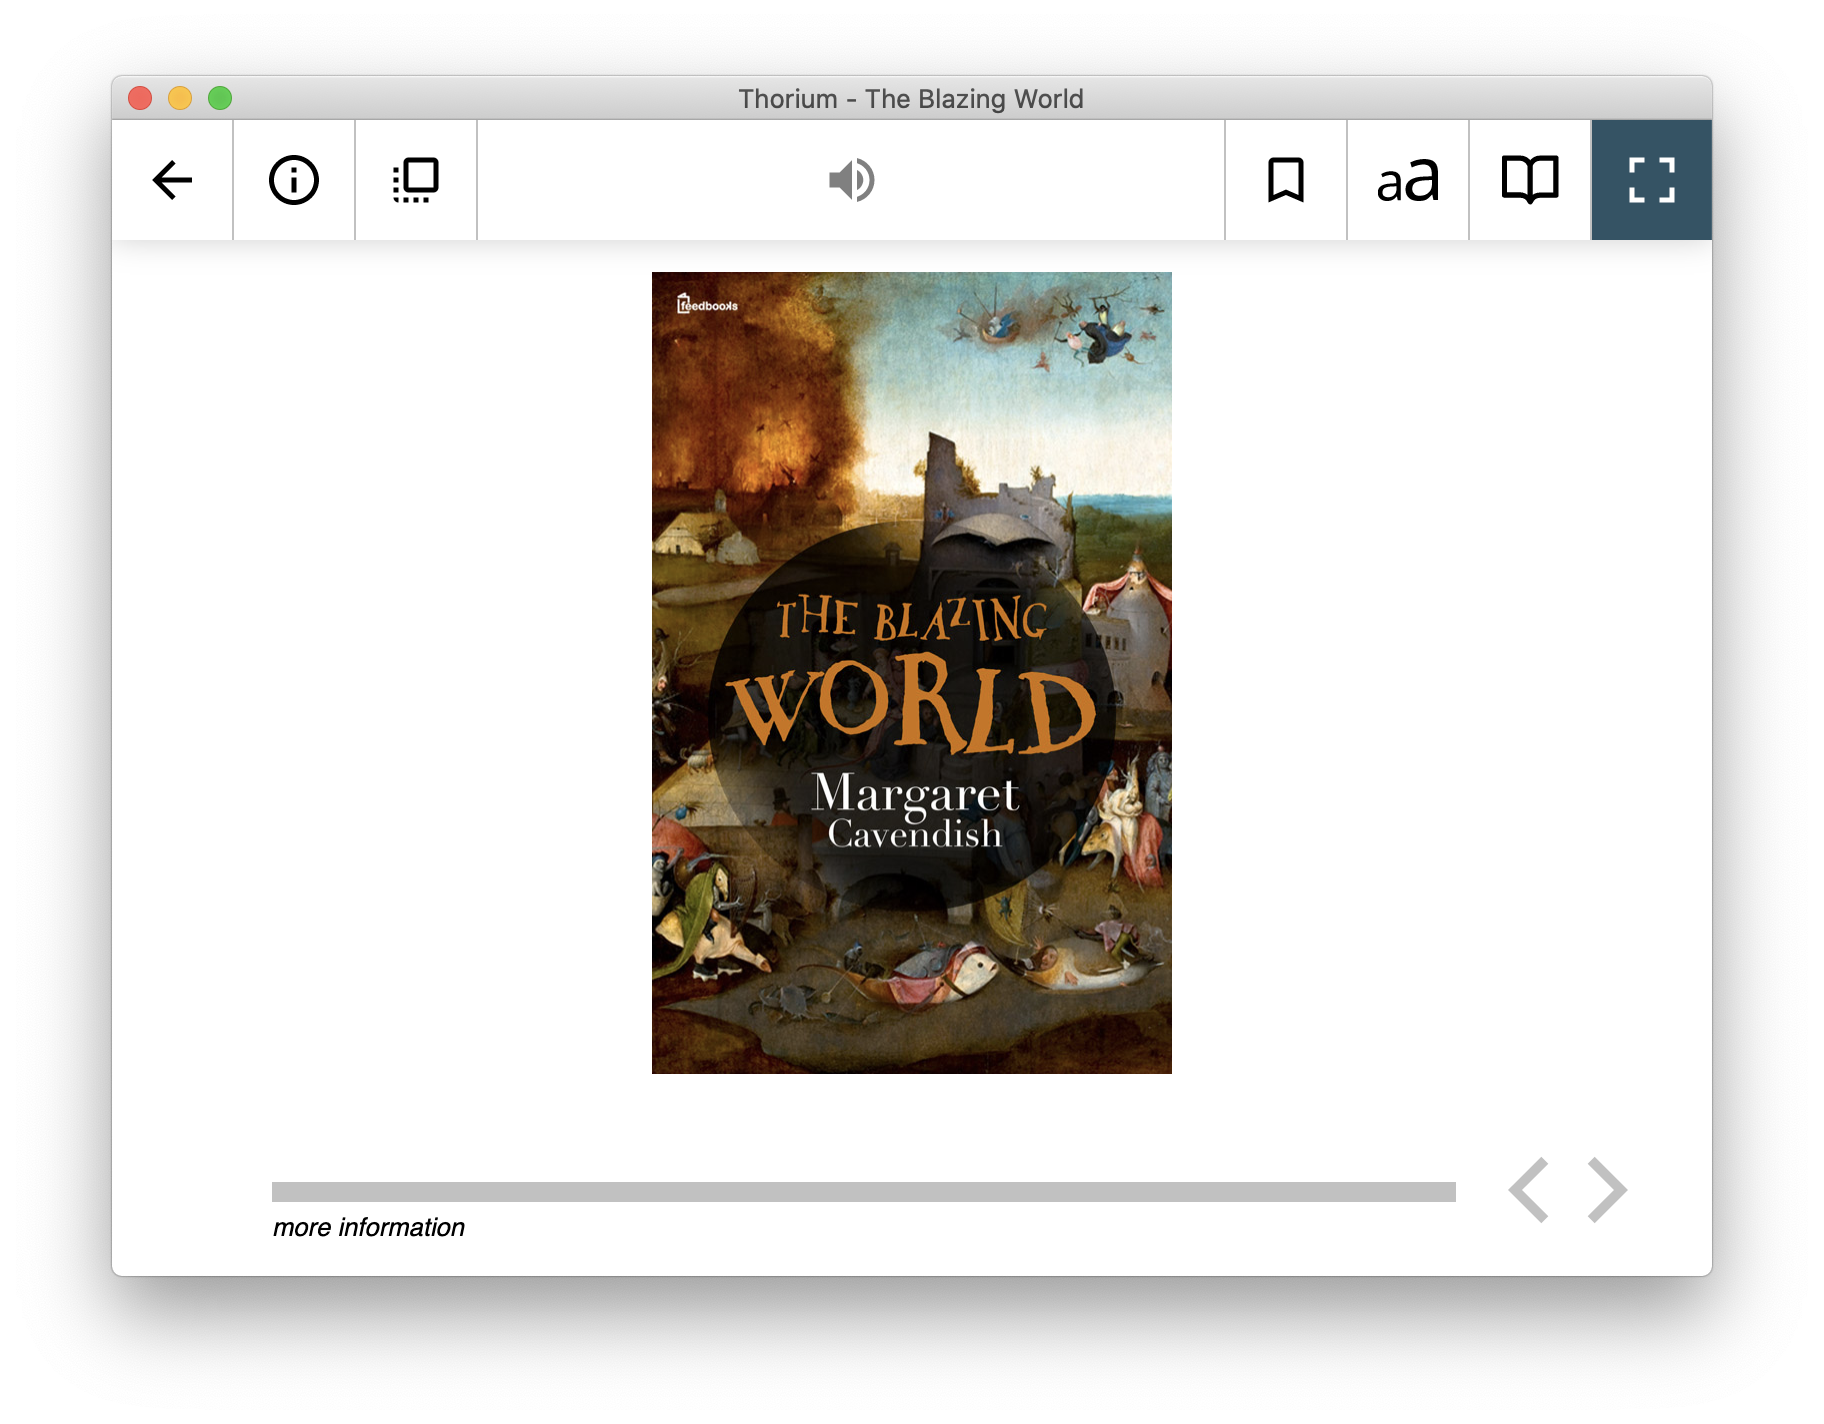Add a bookmark to this page
The width and height of the screenshot is (1824, 1424).
[x=1286, y=180]
